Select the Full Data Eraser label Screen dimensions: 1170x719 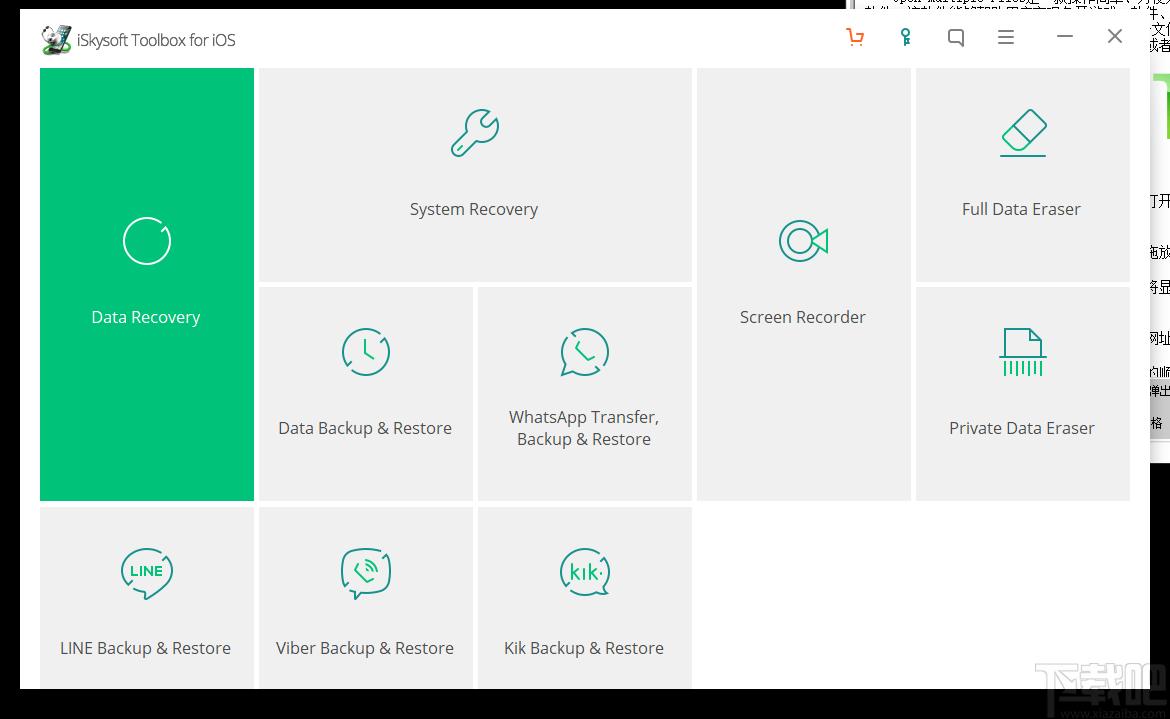click(x=1022, y=209)
